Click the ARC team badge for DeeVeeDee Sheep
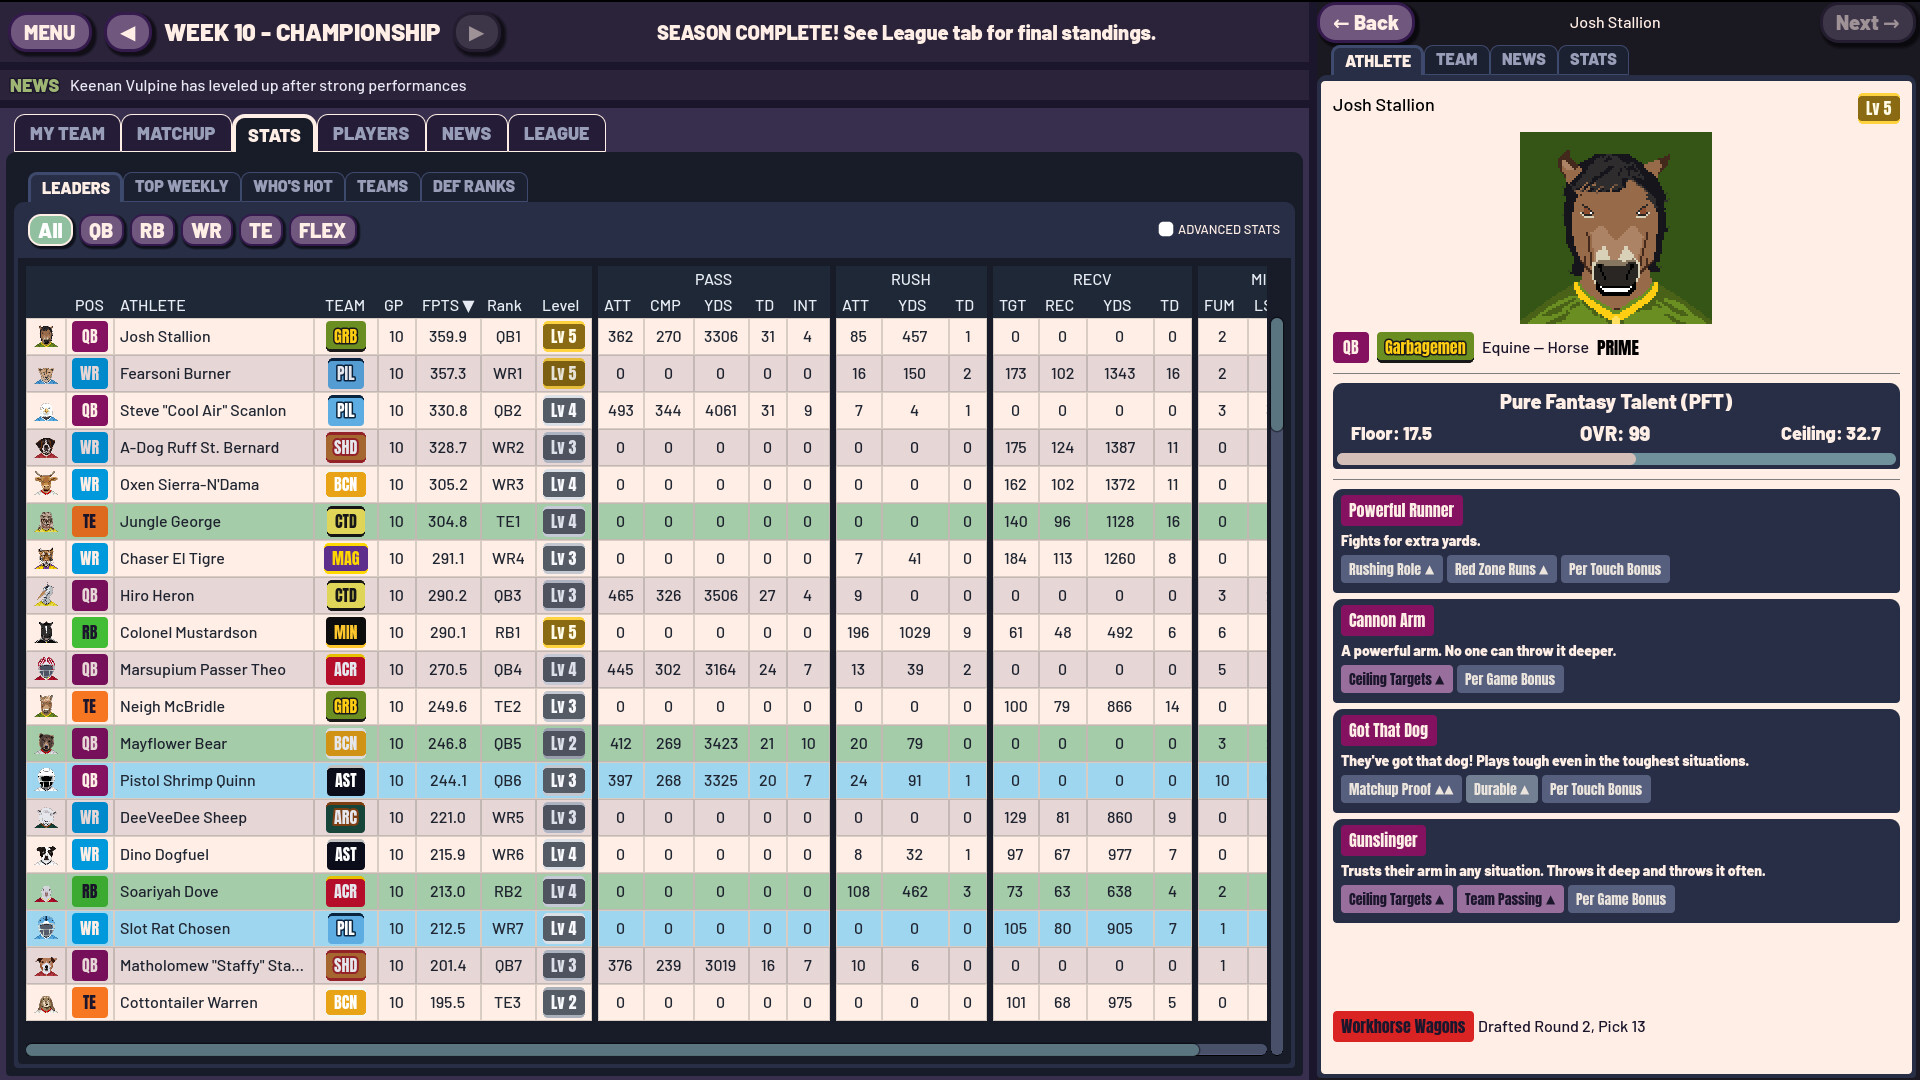Image resolution: width=1920 pixels, height=1080 pixels. pyautogui.click(x=345, y=818)
